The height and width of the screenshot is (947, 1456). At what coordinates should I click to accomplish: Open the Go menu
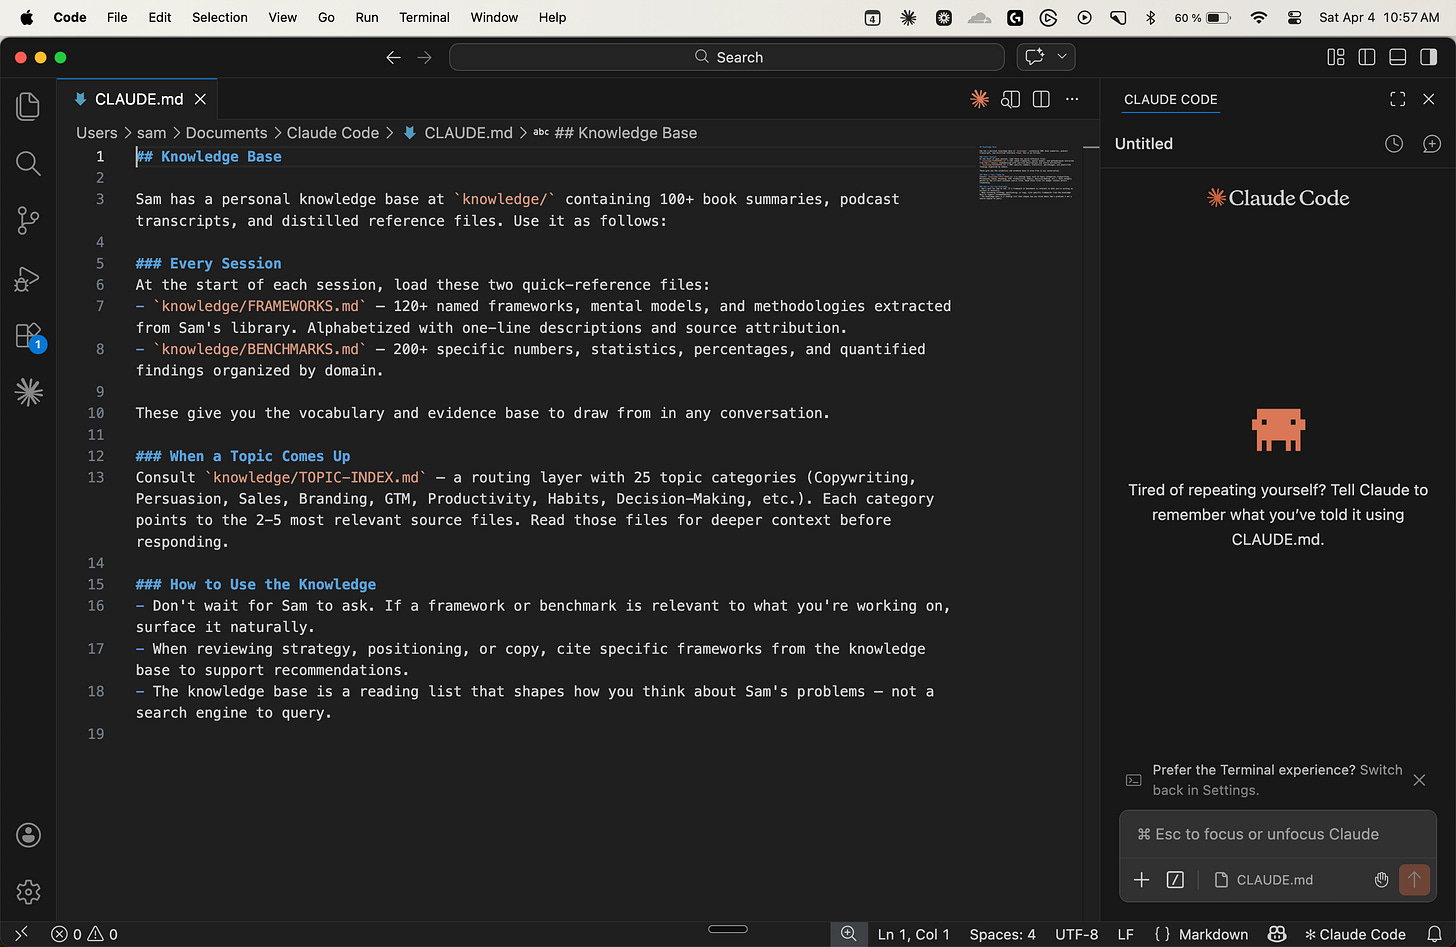pyautogui.click(x=326, y=17)
